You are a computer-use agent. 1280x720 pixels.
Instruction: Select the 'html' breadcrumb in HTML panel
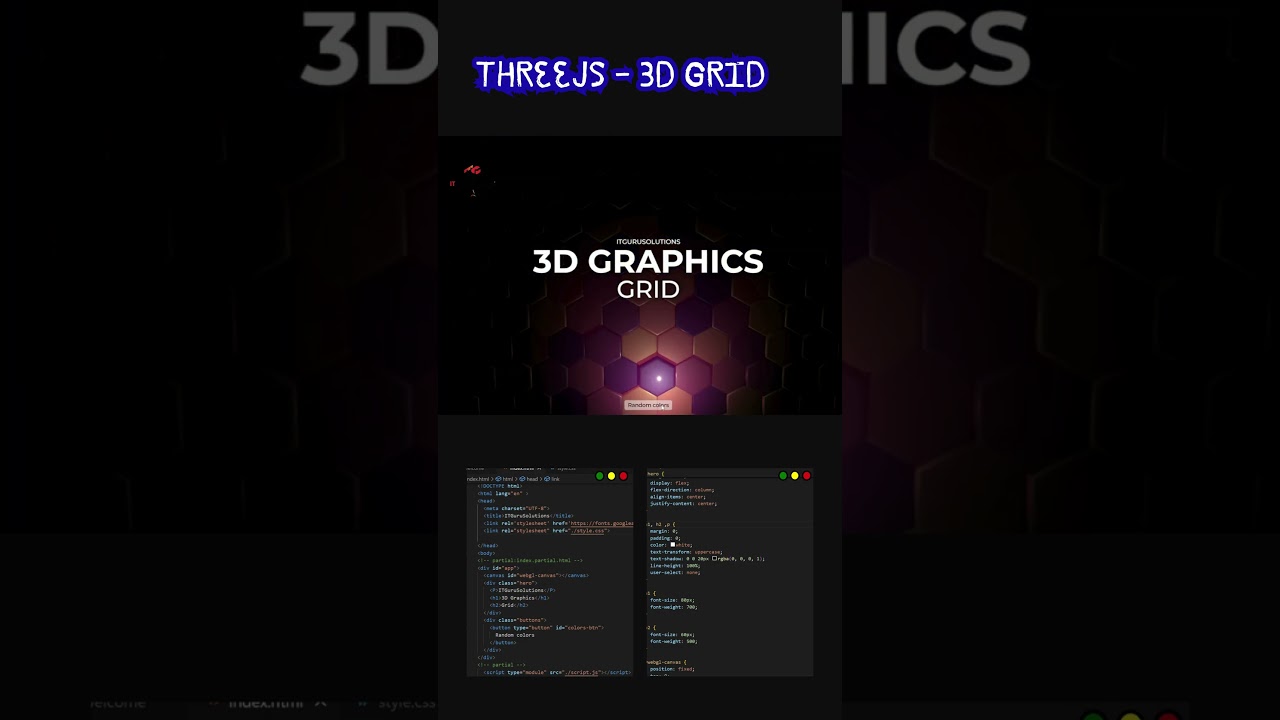(x=504, y=479)
